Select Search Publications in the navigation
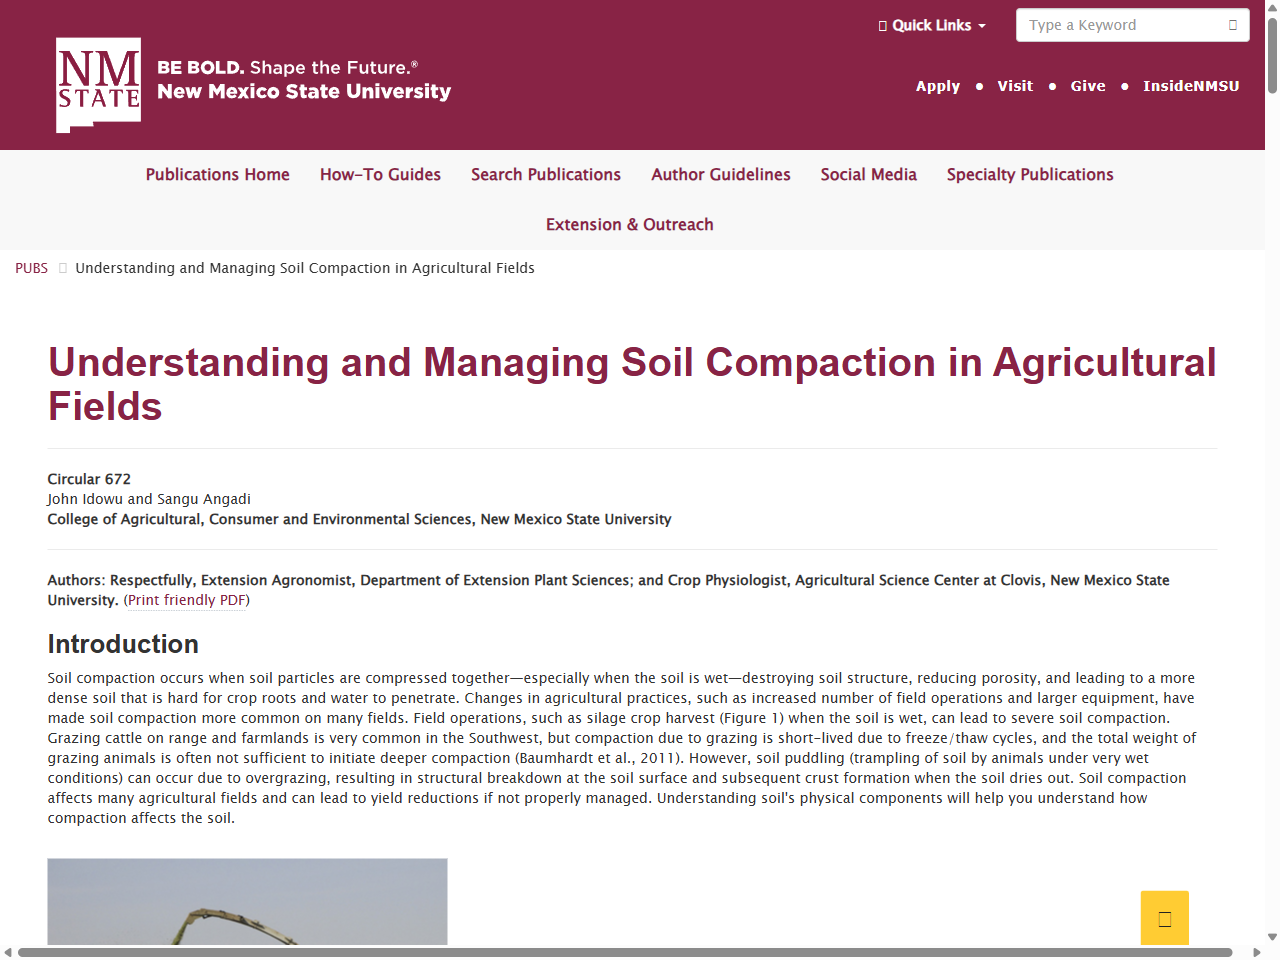 (545, 174)
